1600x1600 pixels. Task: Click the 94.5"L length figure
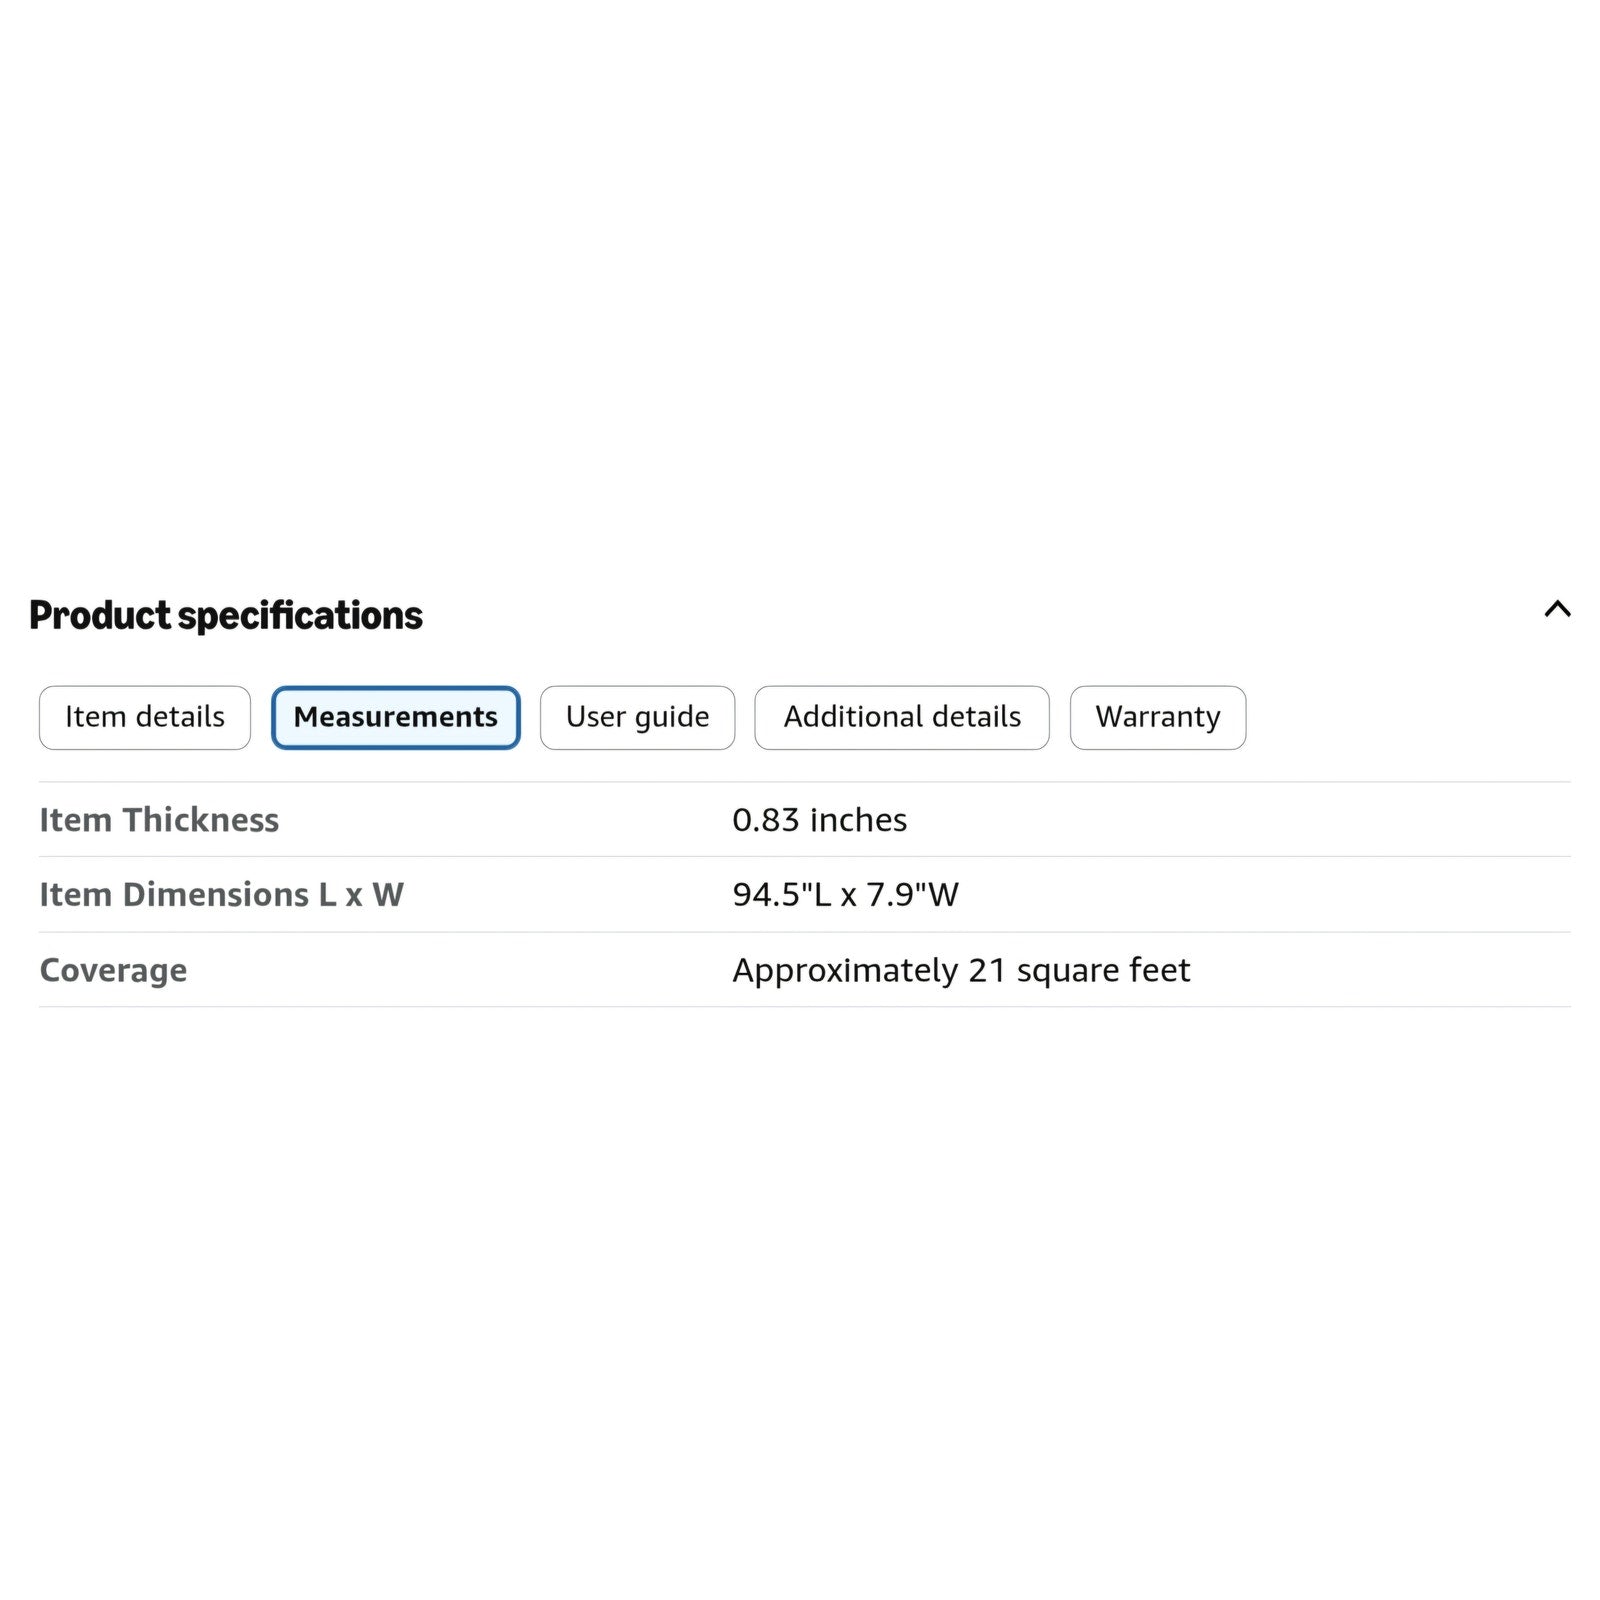782,894
